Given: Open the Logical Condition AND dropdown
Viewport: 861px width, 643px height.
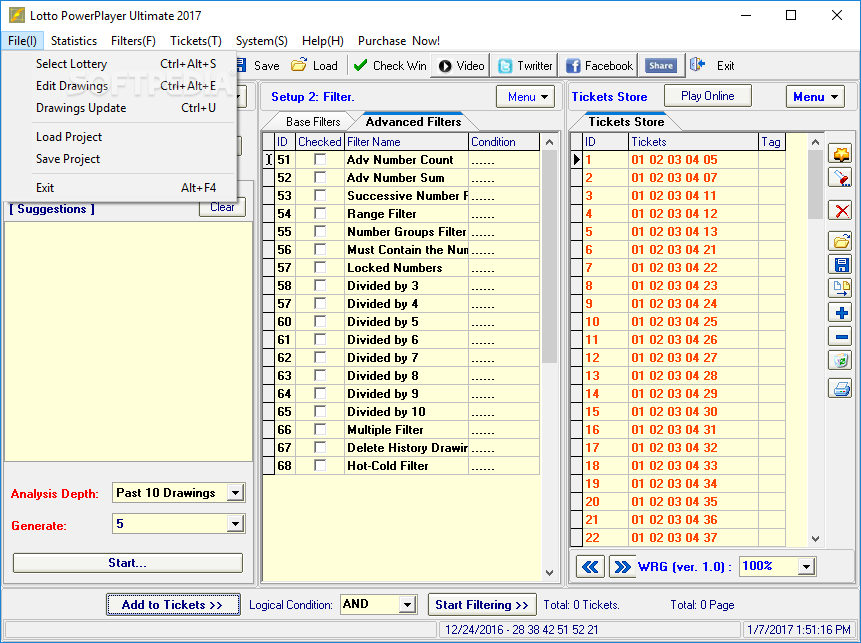Looking at the screenshot, I should coord(407,605).
